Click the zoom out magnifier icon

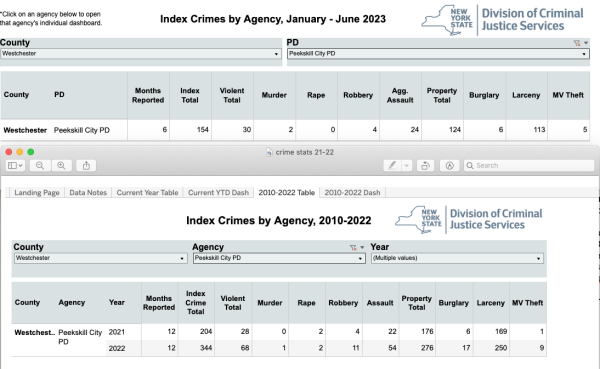pyautogui.click(x=40, y=166)
